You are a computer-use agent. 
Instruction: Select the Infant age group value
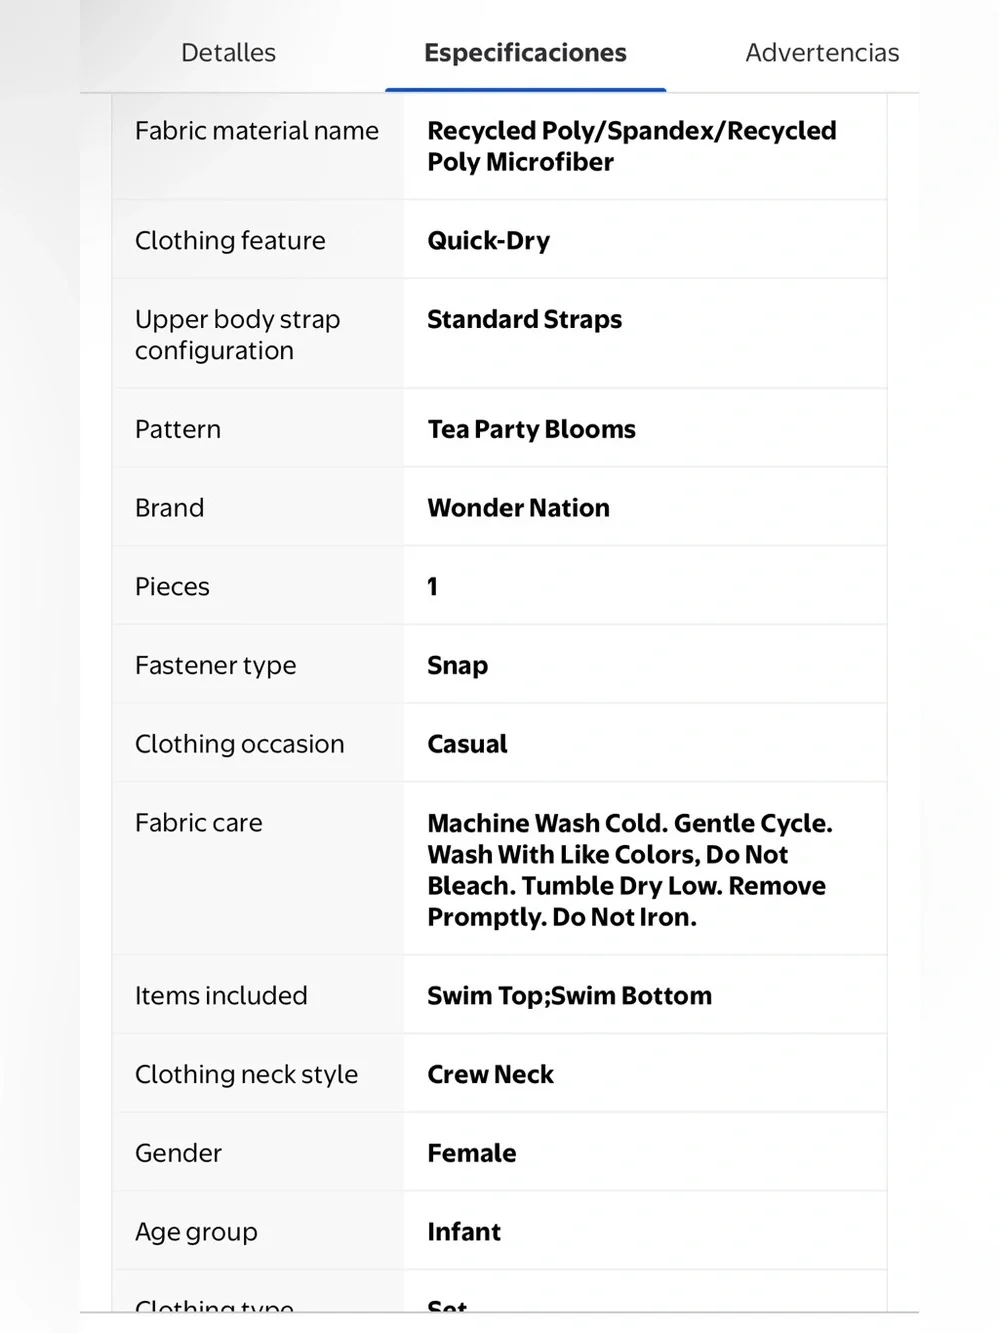pyautogui.click(x=464, y=1232)
